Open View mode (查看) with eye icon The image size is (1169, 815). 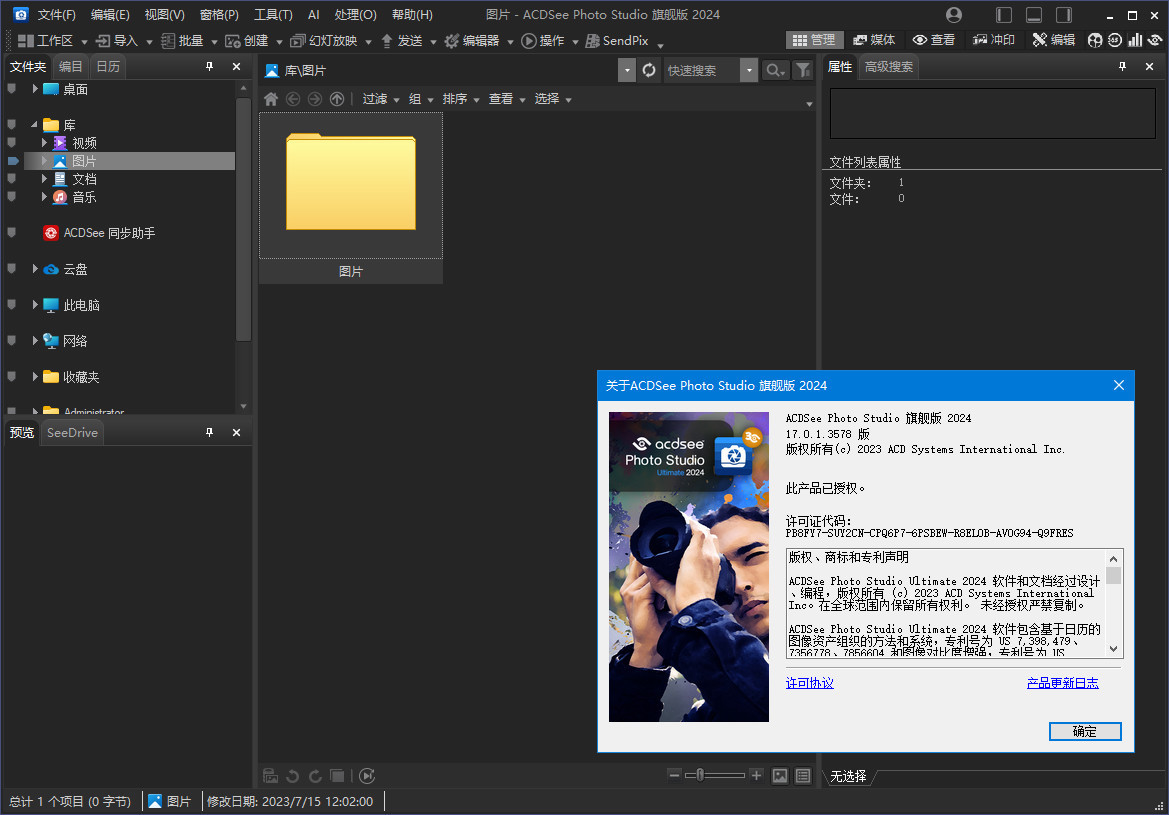(934, 40)
